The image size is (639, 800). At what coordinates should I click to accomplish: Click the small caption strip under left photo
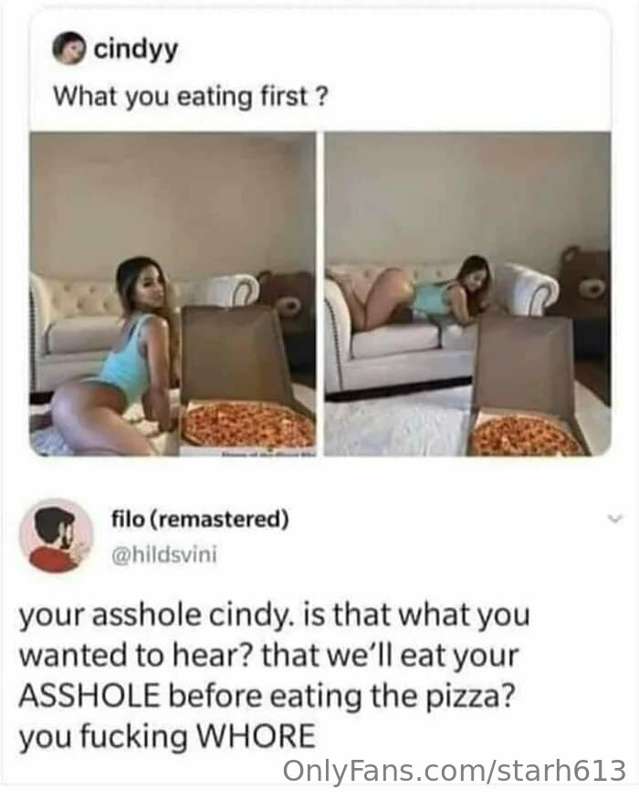[x=267, y=453]
